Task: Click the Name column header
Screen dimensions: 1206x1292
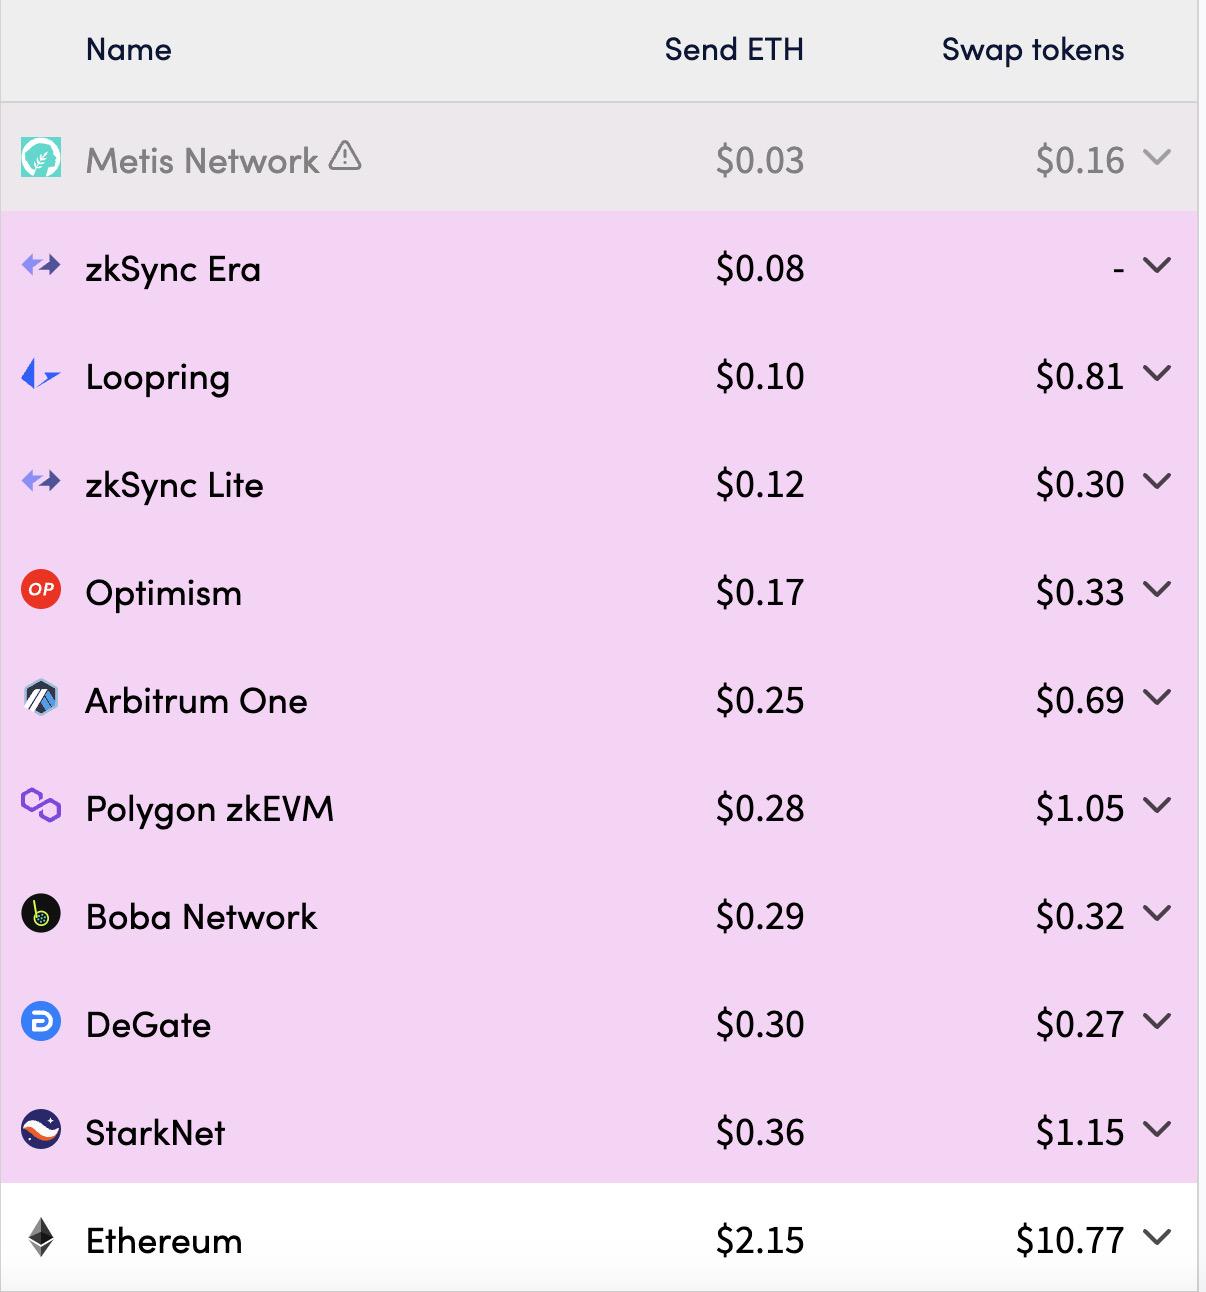Action: tap(128, 49)
